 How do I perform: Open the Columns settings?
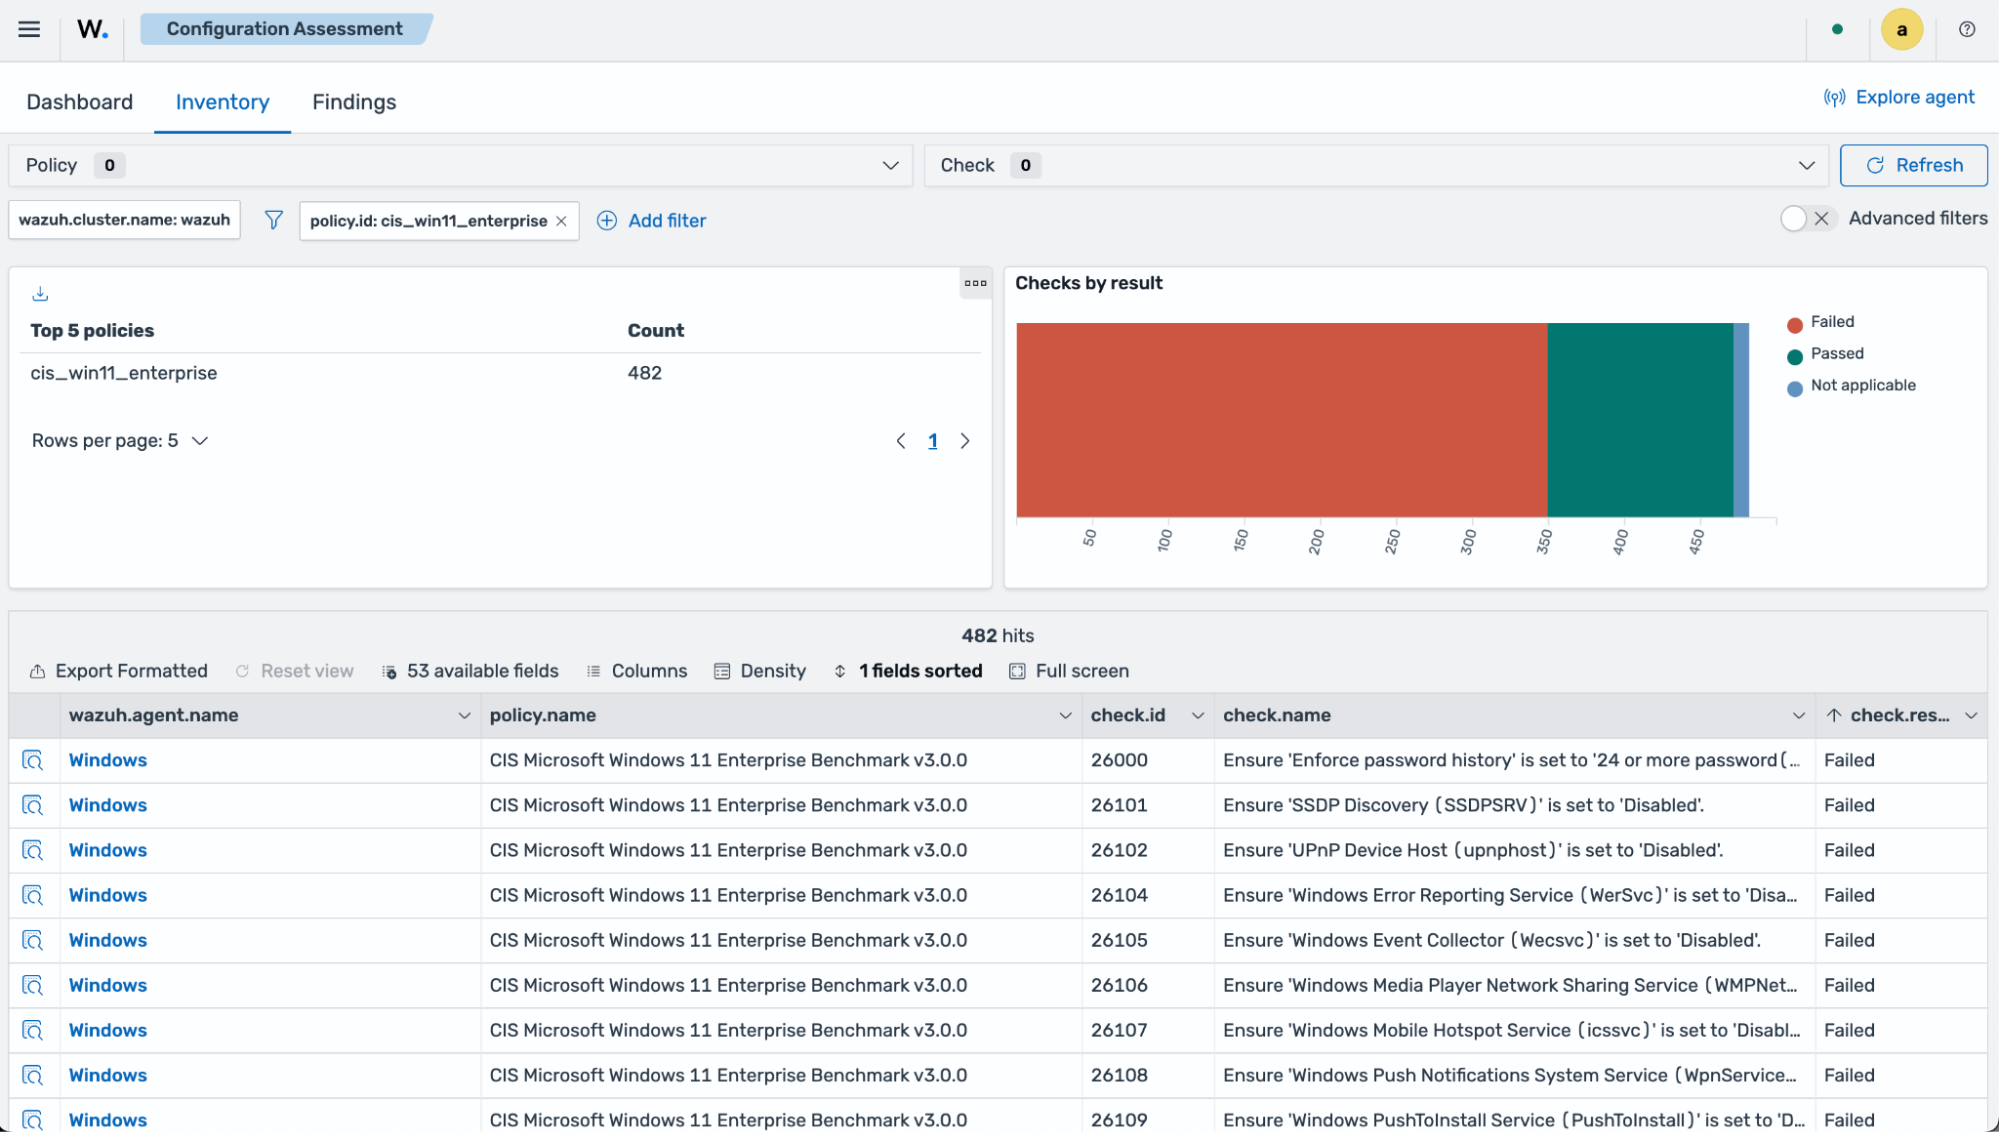637,671
